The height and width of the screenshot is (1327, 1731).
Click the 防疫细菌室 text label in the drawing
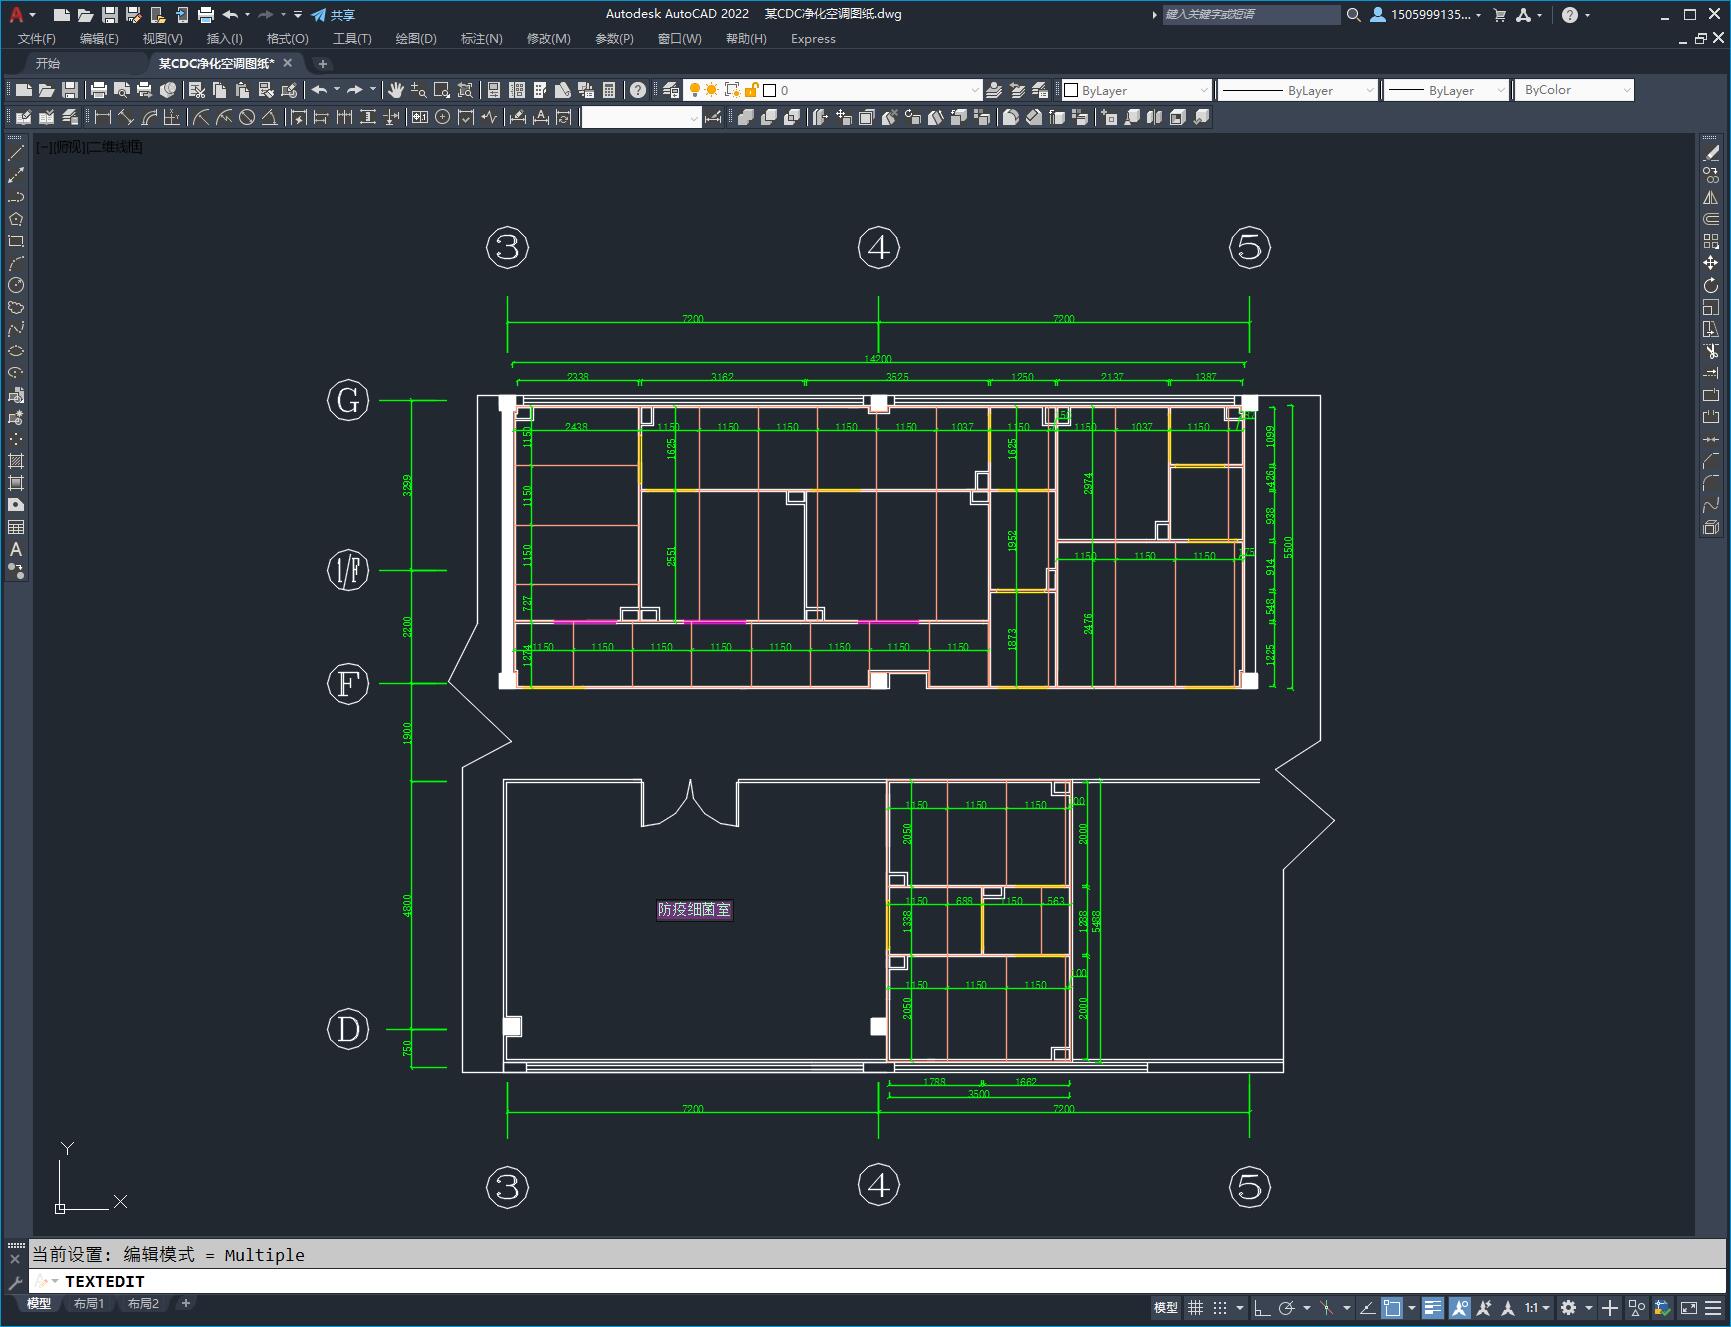(x=694, y=910)
